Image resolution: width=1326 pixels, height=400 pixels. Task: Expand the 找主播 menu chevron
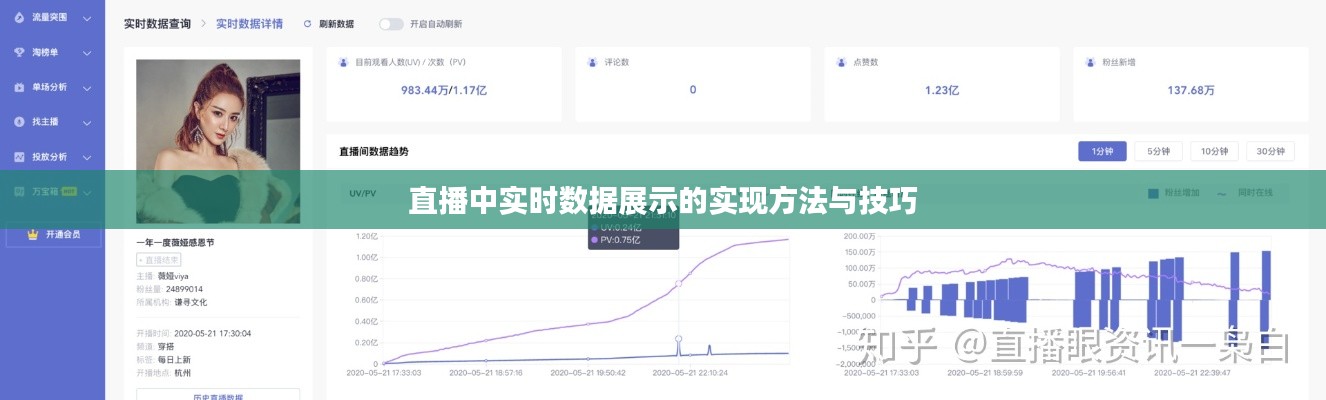point(87,122)
